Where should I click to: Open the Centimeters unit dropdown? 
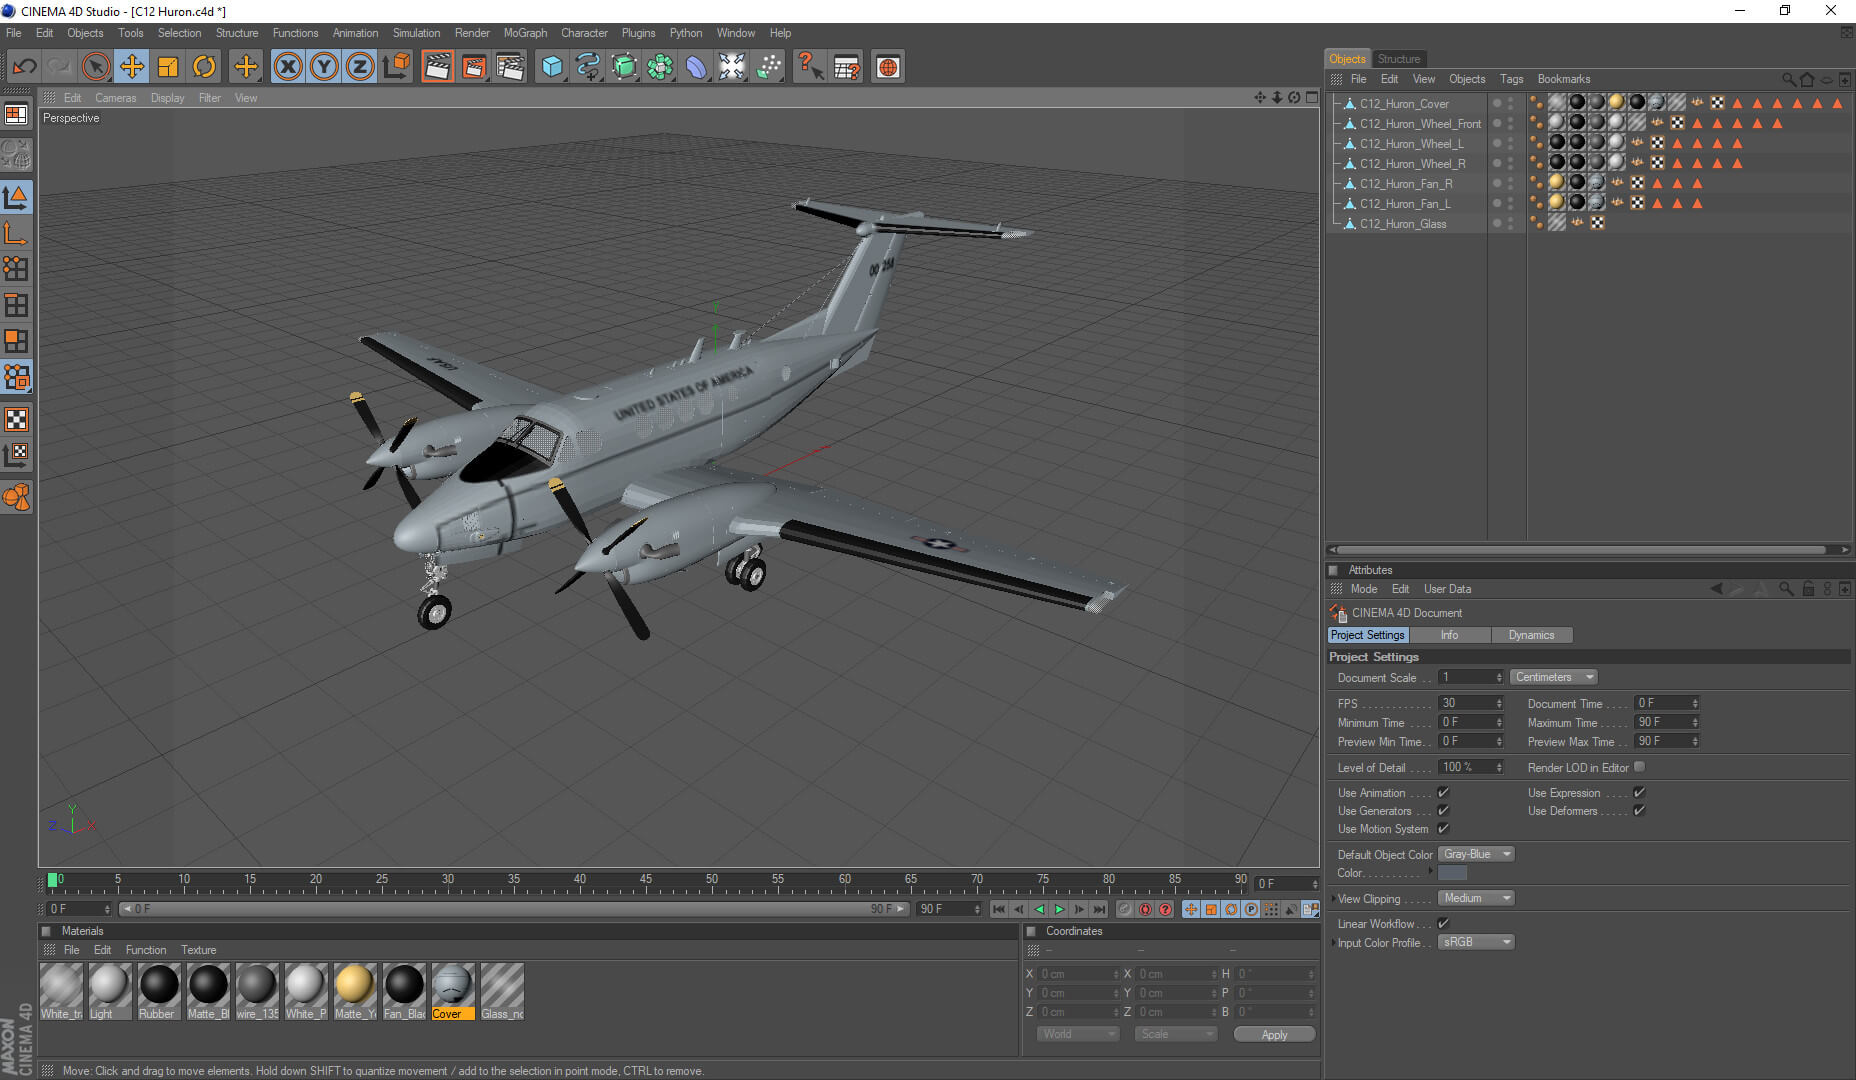click(x=1553, y=677)
